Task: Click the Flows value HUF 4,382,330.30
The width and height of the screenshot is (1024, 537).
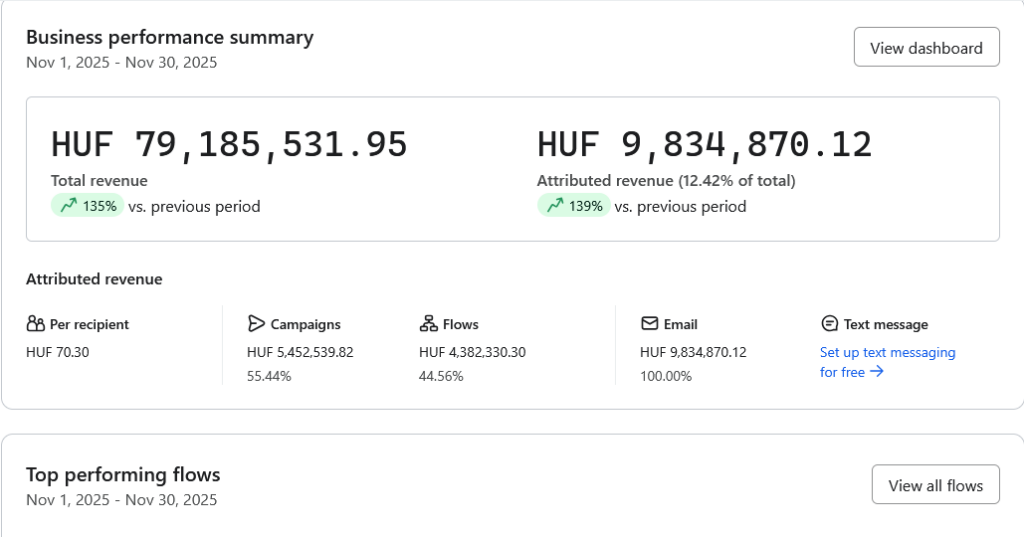Action: (472, 352)
